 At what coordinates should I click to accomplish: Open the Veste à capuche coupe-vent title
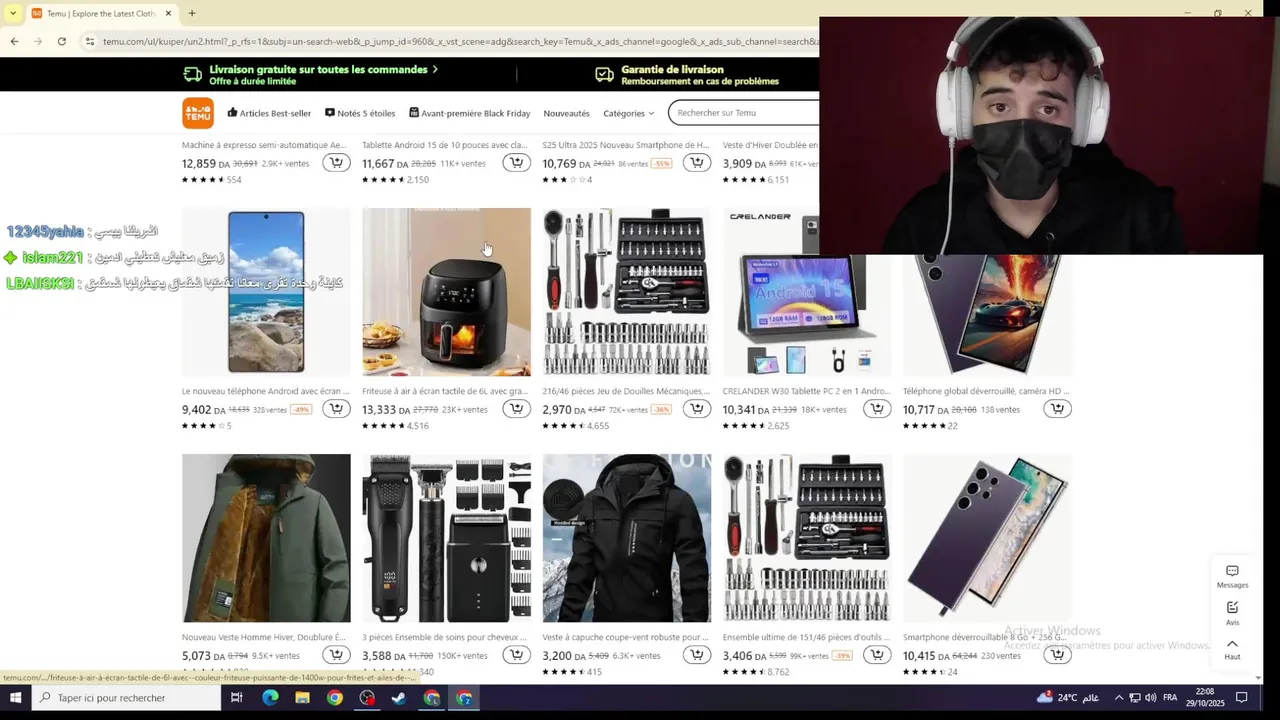click(625, 637)
